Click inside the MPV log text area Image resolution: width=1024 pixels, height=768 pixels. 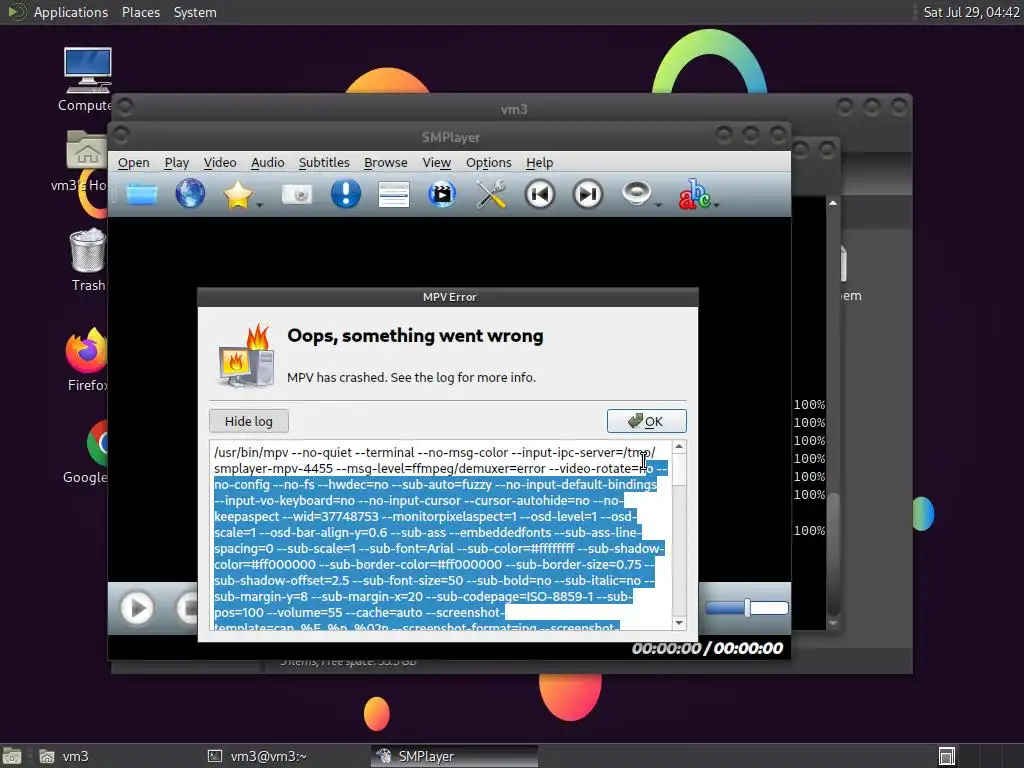441,536
